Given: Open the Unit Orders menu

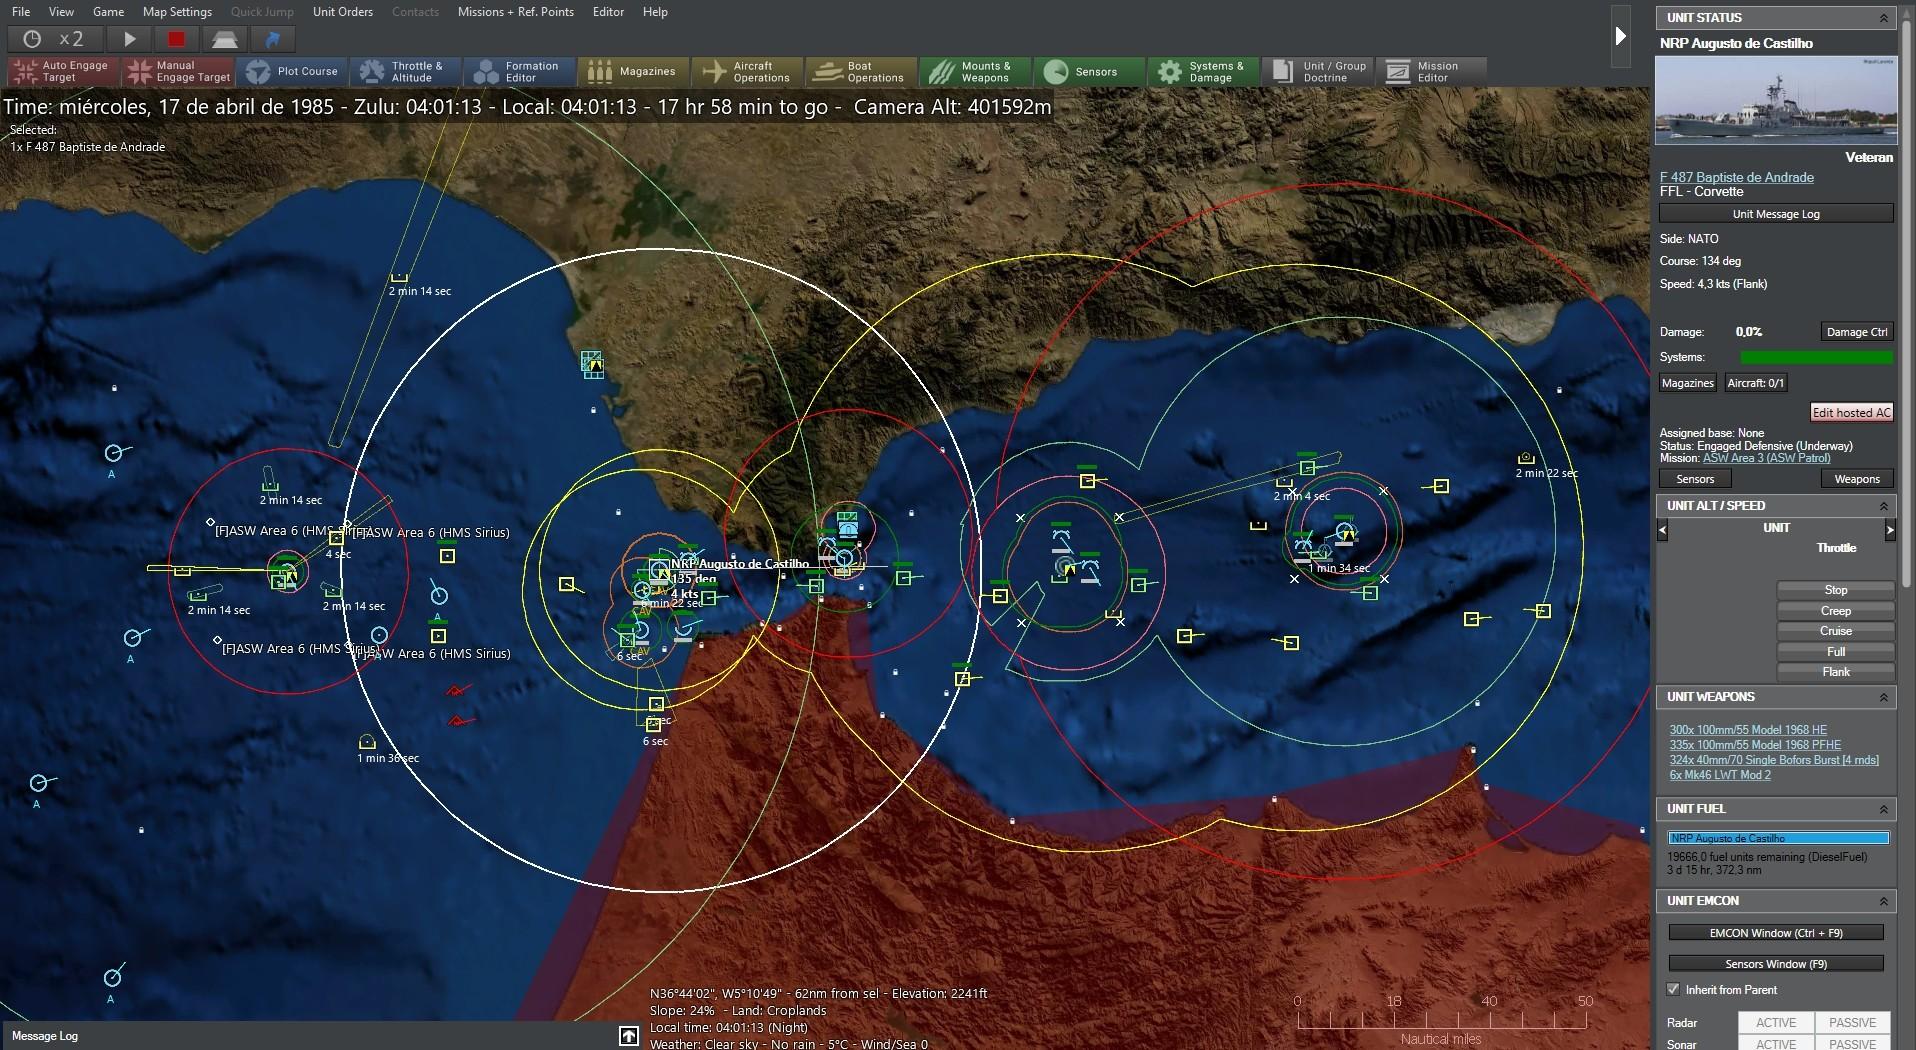Looking at the screenshot, I should (x=342, y=12).
